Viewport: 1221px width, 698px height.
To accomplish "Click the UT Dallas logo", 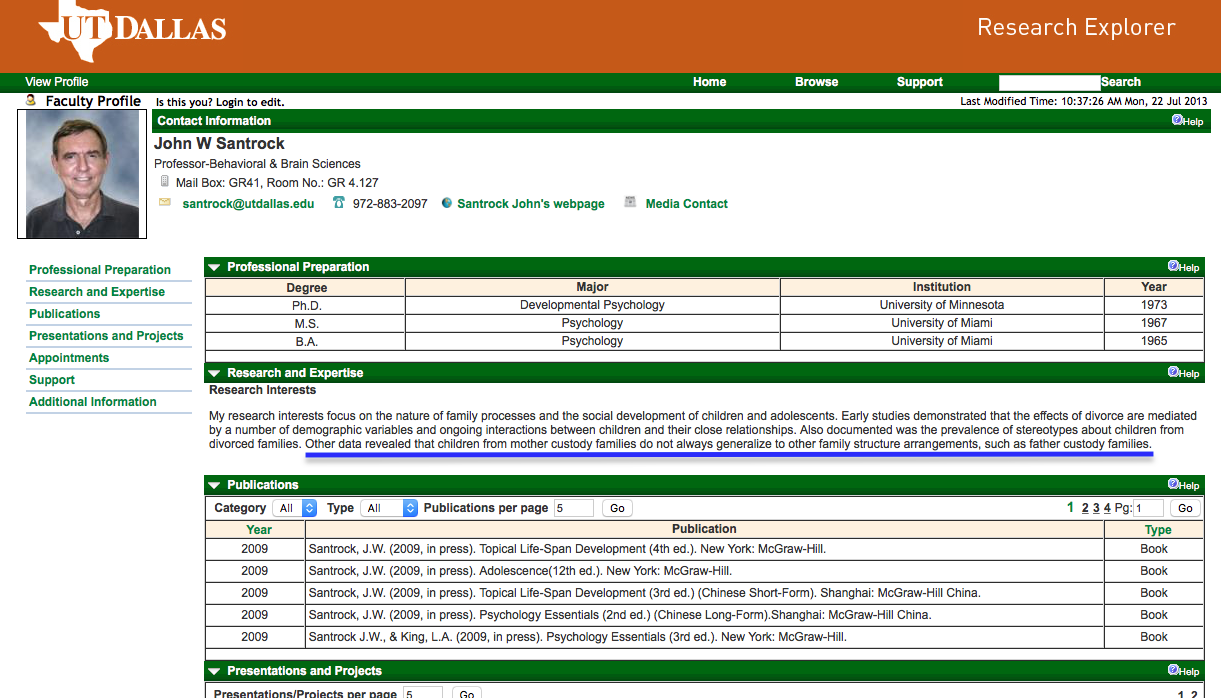I will coord(132,30).
